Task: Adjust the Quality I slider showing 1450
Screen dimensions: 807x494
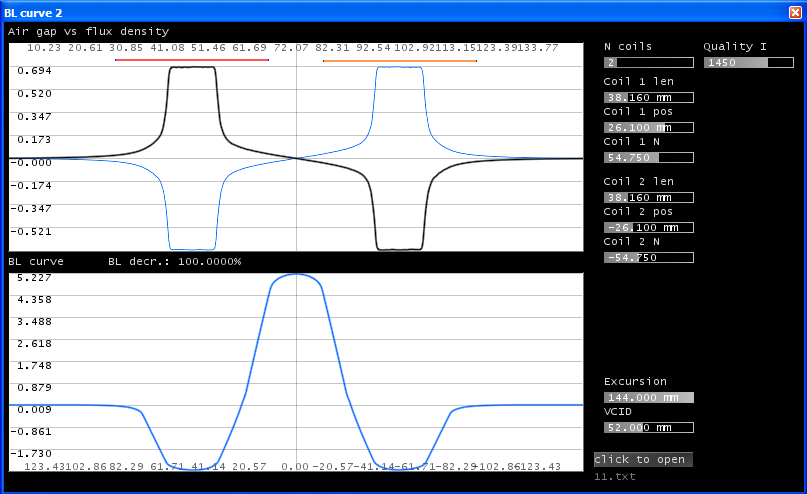Action: (x=748, y=63)
